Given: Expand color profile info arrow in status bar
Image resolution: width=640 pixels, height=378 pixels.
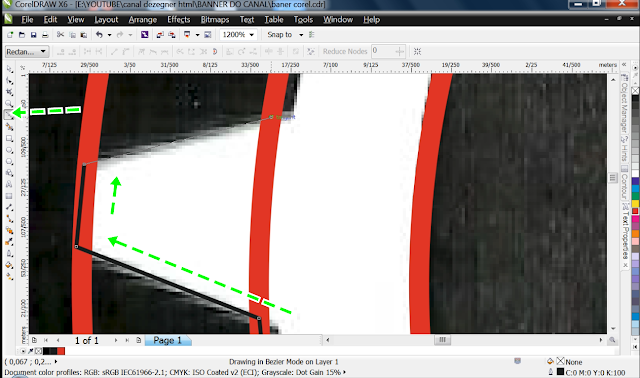Looking at the screenshot, I should (x=345, y=372).
